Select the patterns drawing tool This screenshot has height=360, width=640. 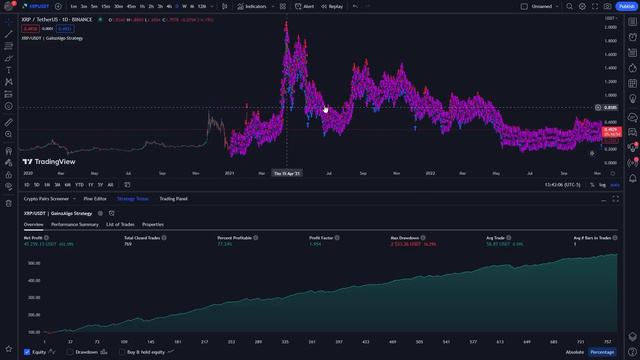(x=9, y=82)
